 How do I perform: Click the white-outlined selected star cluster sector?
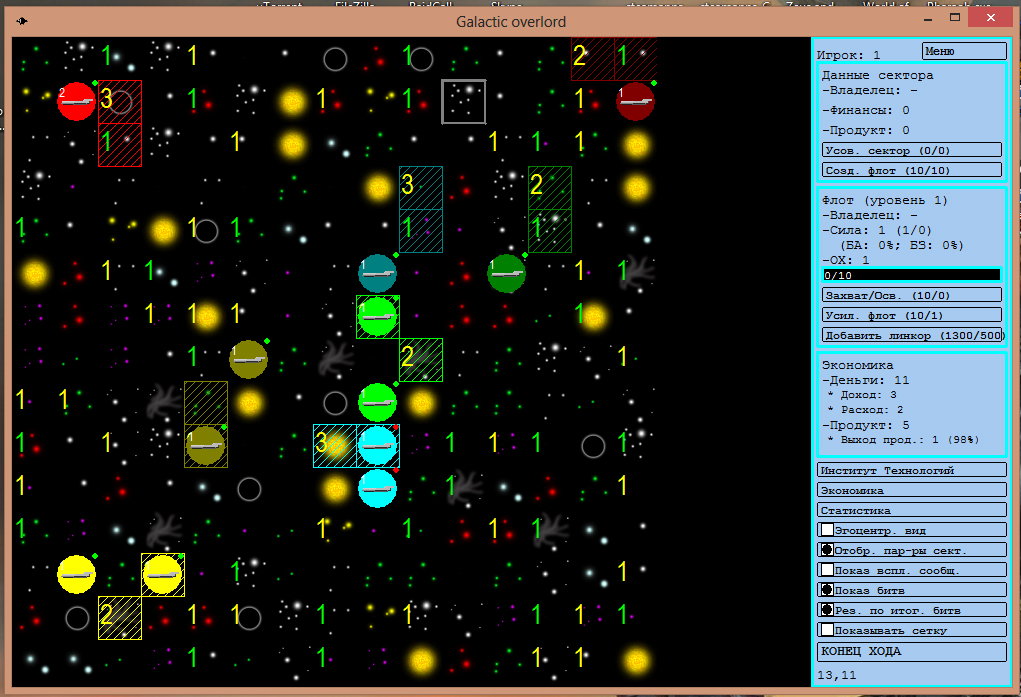(x=464, y=102)
